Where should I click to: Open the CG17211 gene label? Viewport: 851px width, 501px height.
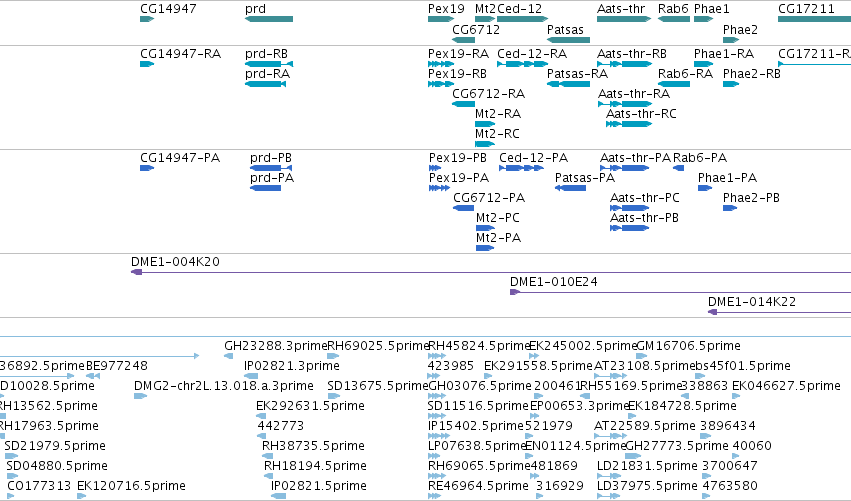[806, 9]
